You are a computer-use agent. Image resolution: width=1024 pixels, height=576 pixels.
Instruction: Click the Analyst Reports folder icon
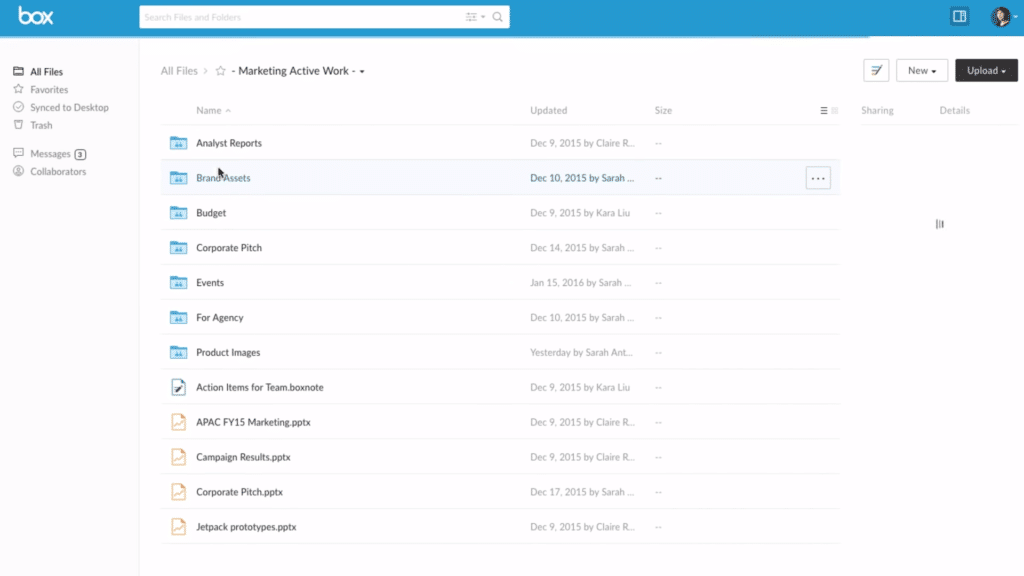178,142
